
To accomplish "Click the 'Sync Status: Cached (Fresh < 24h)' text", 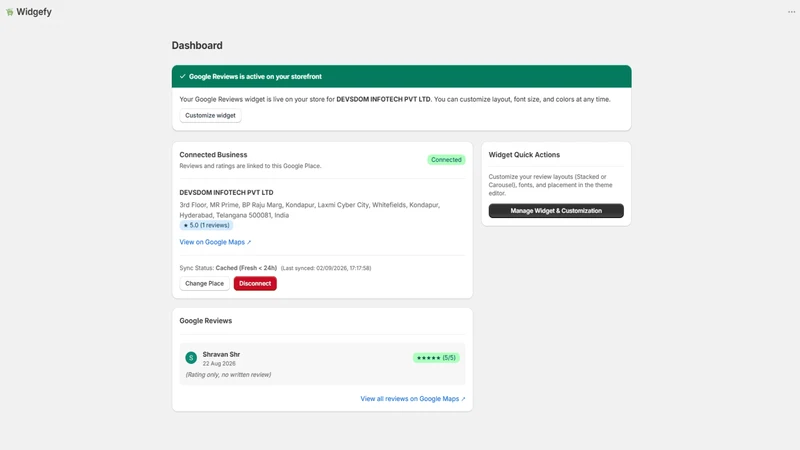I will coord(228,268).
